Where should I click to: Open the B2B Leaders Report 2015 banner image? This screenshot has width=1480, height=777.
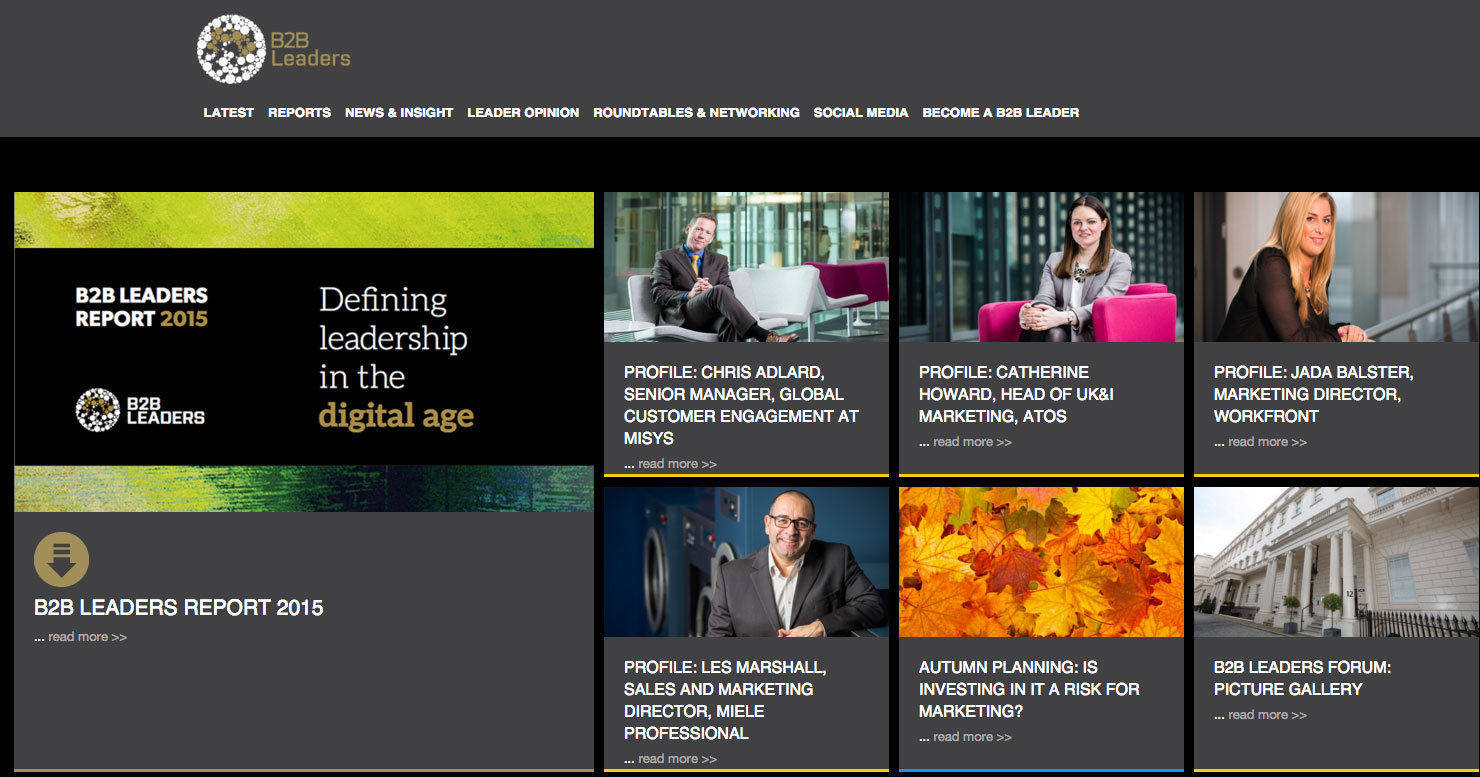tap(304, 352)
